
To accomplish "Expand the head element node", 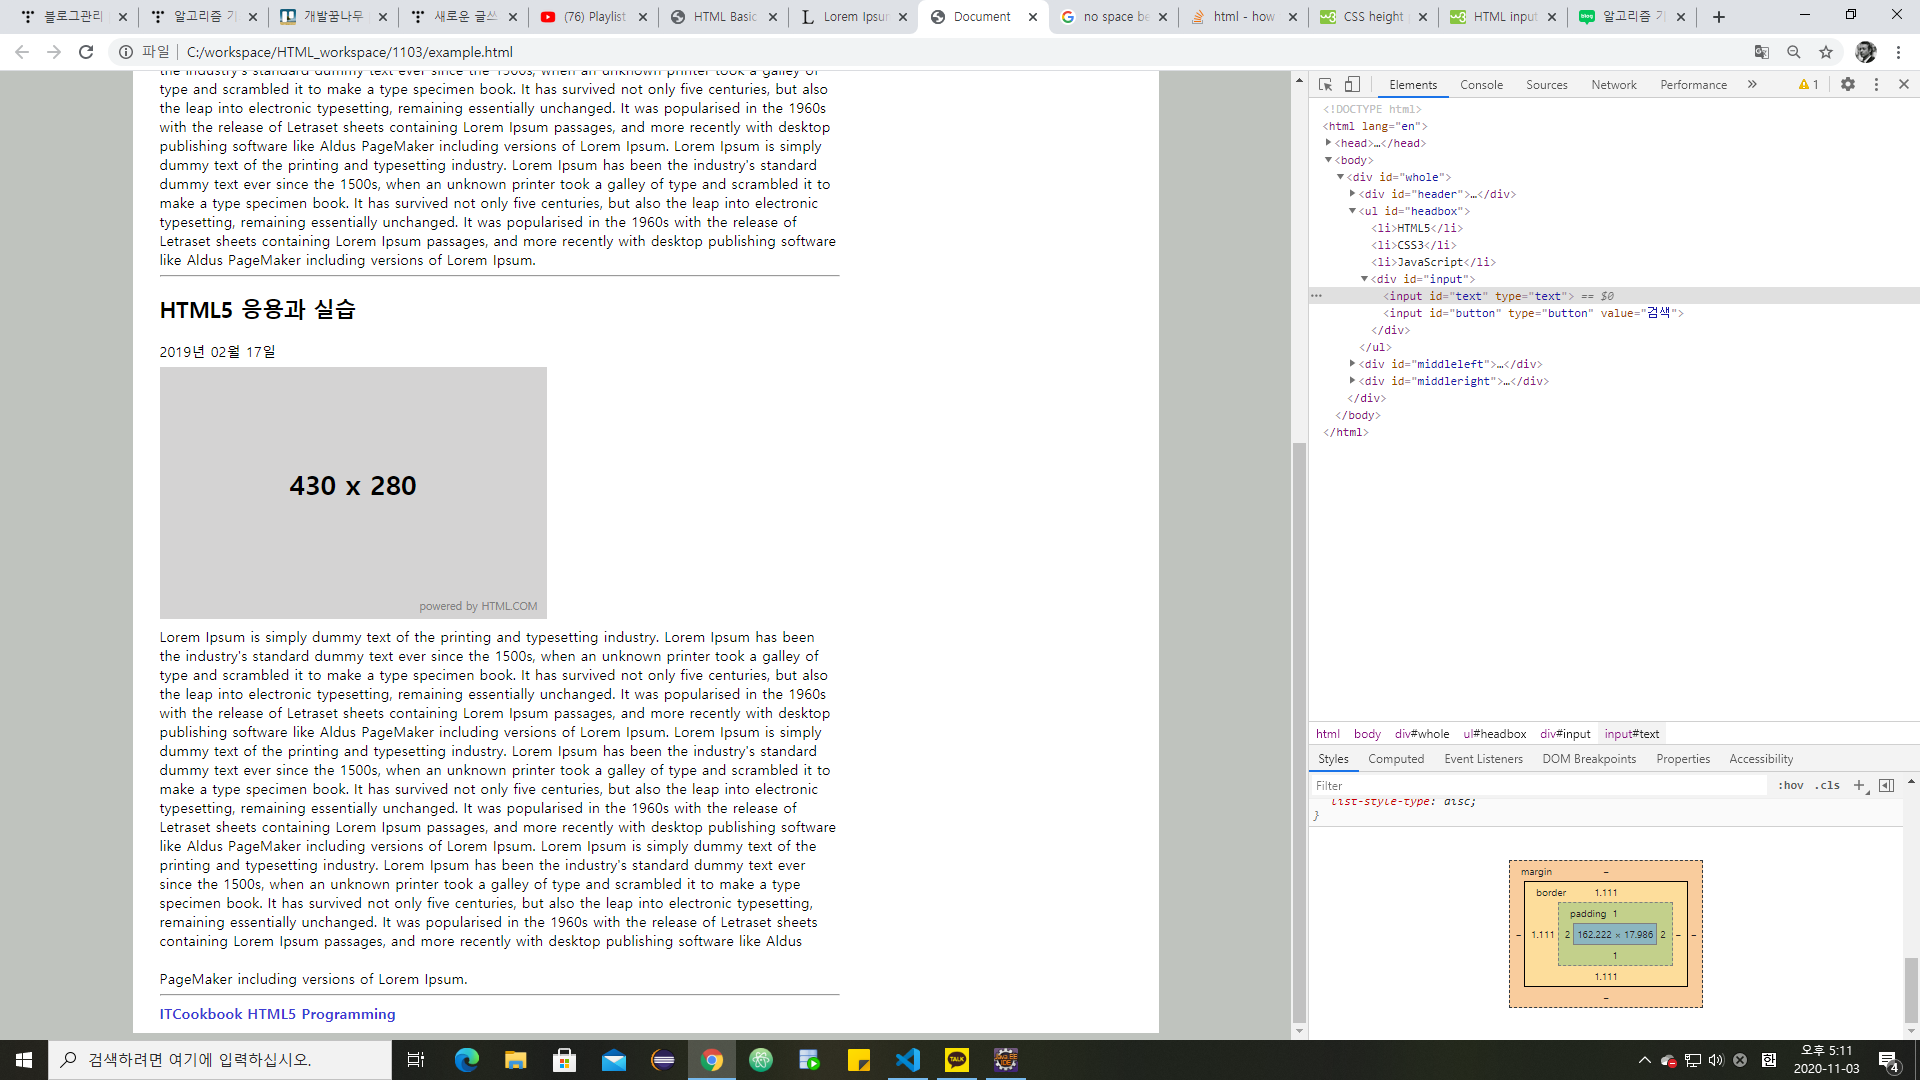I will click(1328, 143).
